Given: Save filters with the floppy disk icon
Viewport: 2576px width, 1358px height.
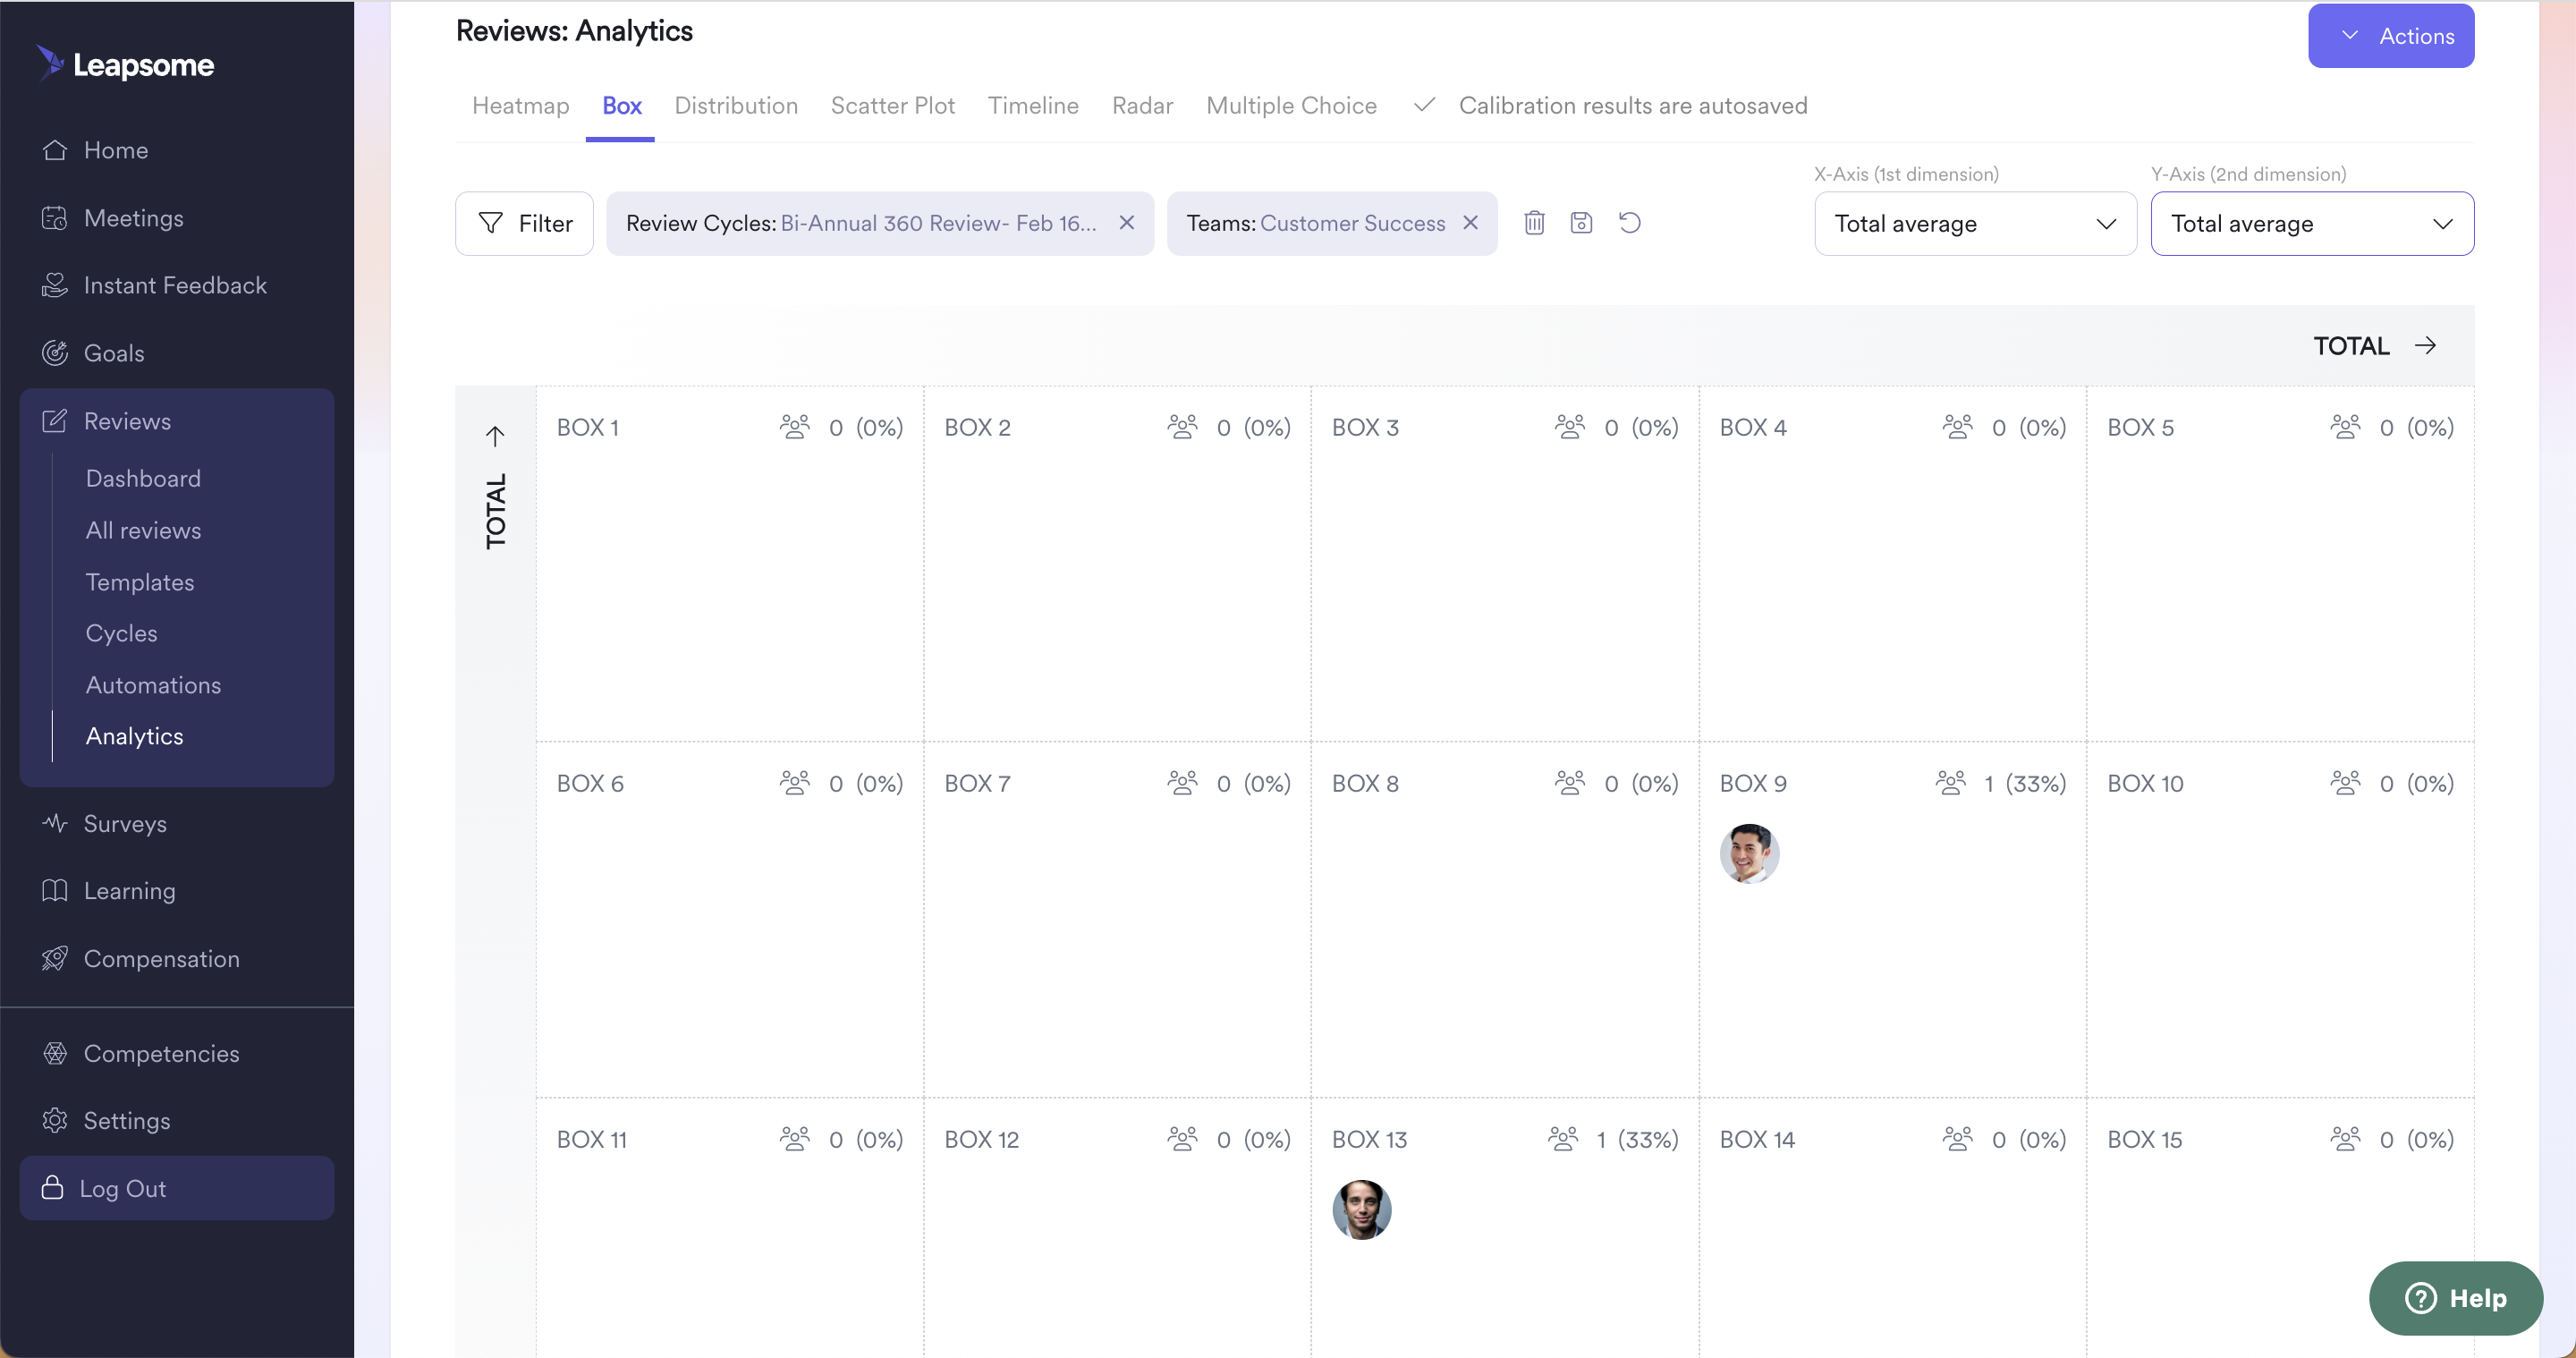Looking at the screenshot, I should (1581, 223).
